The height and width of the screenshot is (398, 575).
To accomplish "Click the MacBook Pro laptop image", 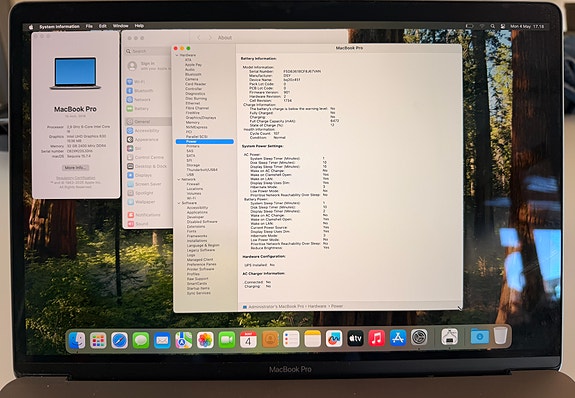I will tap(76, 73).
